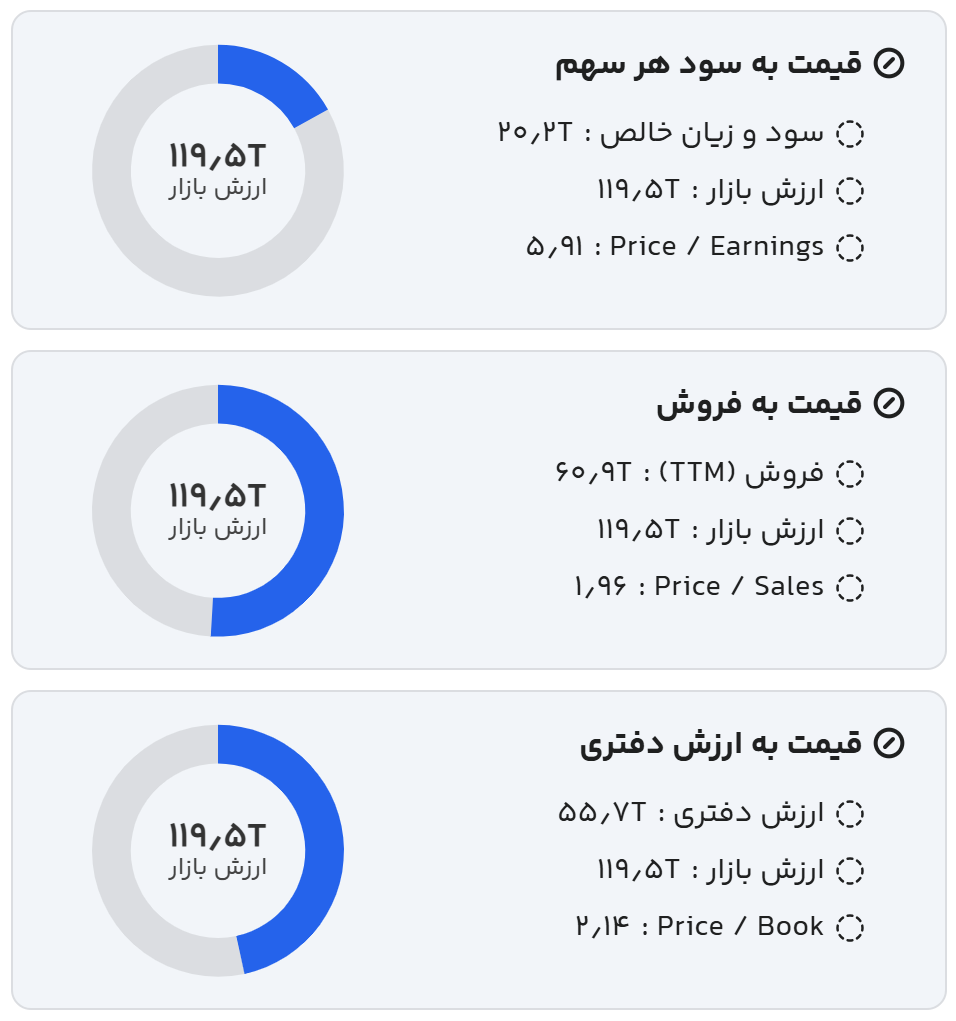Click dashed circle next to سود و زیان خالص
Screen dimensions: 956x1021
pos(849,134)
